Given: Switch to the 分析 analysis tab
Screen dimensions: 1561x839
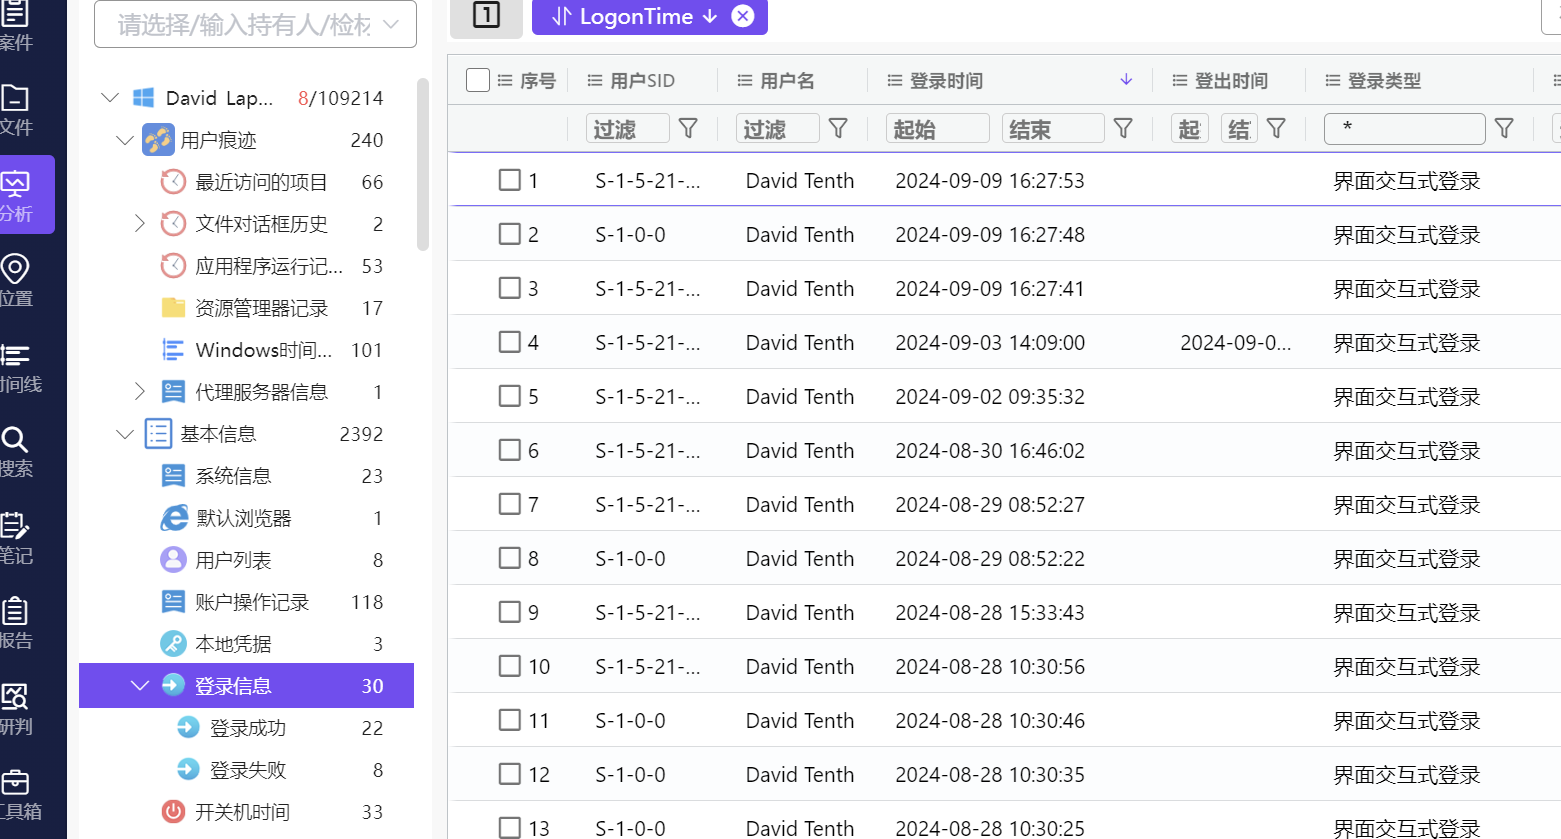Looking at the screenshot, I should [x=18, y=194].
